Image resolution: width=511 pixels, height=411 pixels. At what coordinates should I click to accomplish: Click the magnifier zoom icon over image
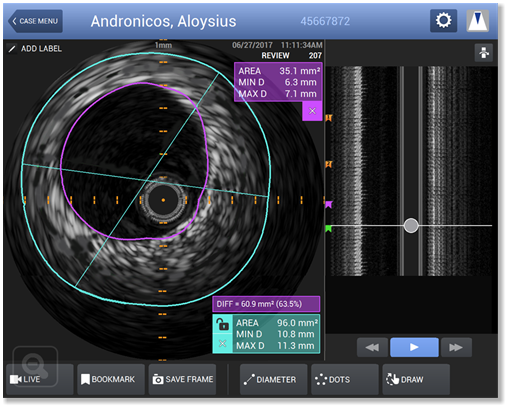[35, 366]
